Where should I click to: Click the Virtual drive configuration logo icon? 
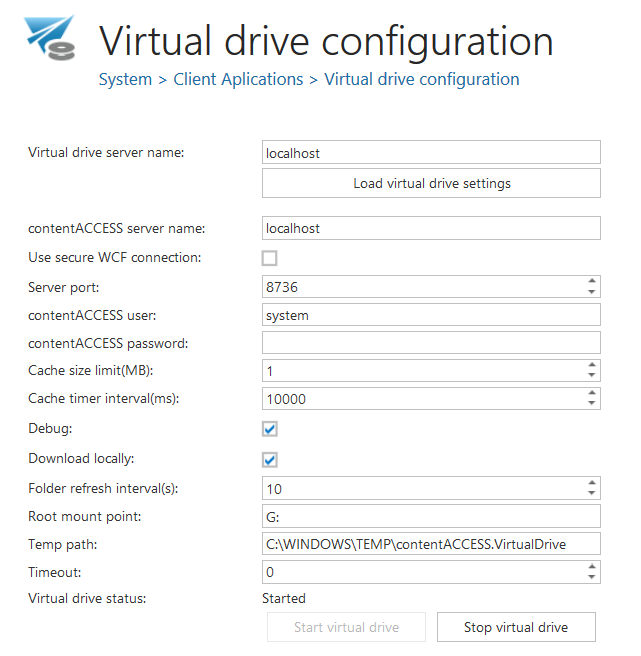coord(49,38)
